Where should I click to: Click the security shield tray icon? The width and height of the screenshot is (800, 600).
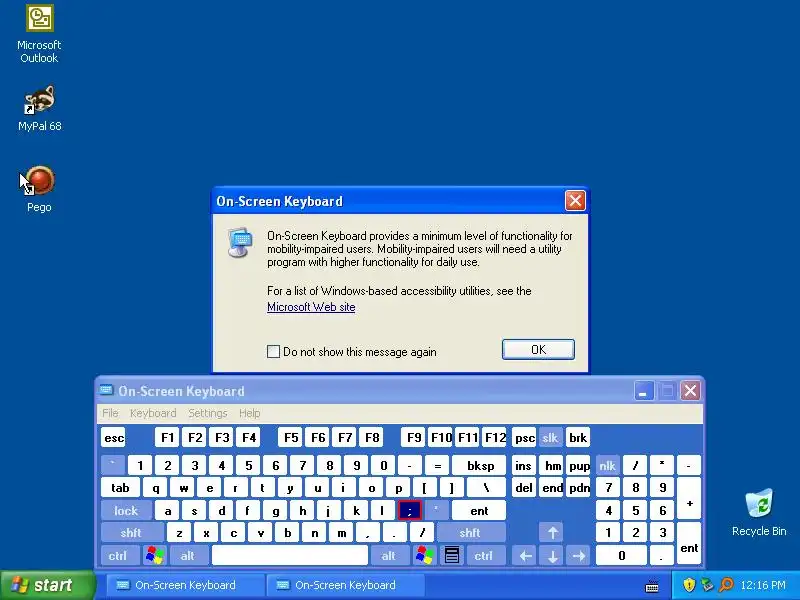click(689, 585)
